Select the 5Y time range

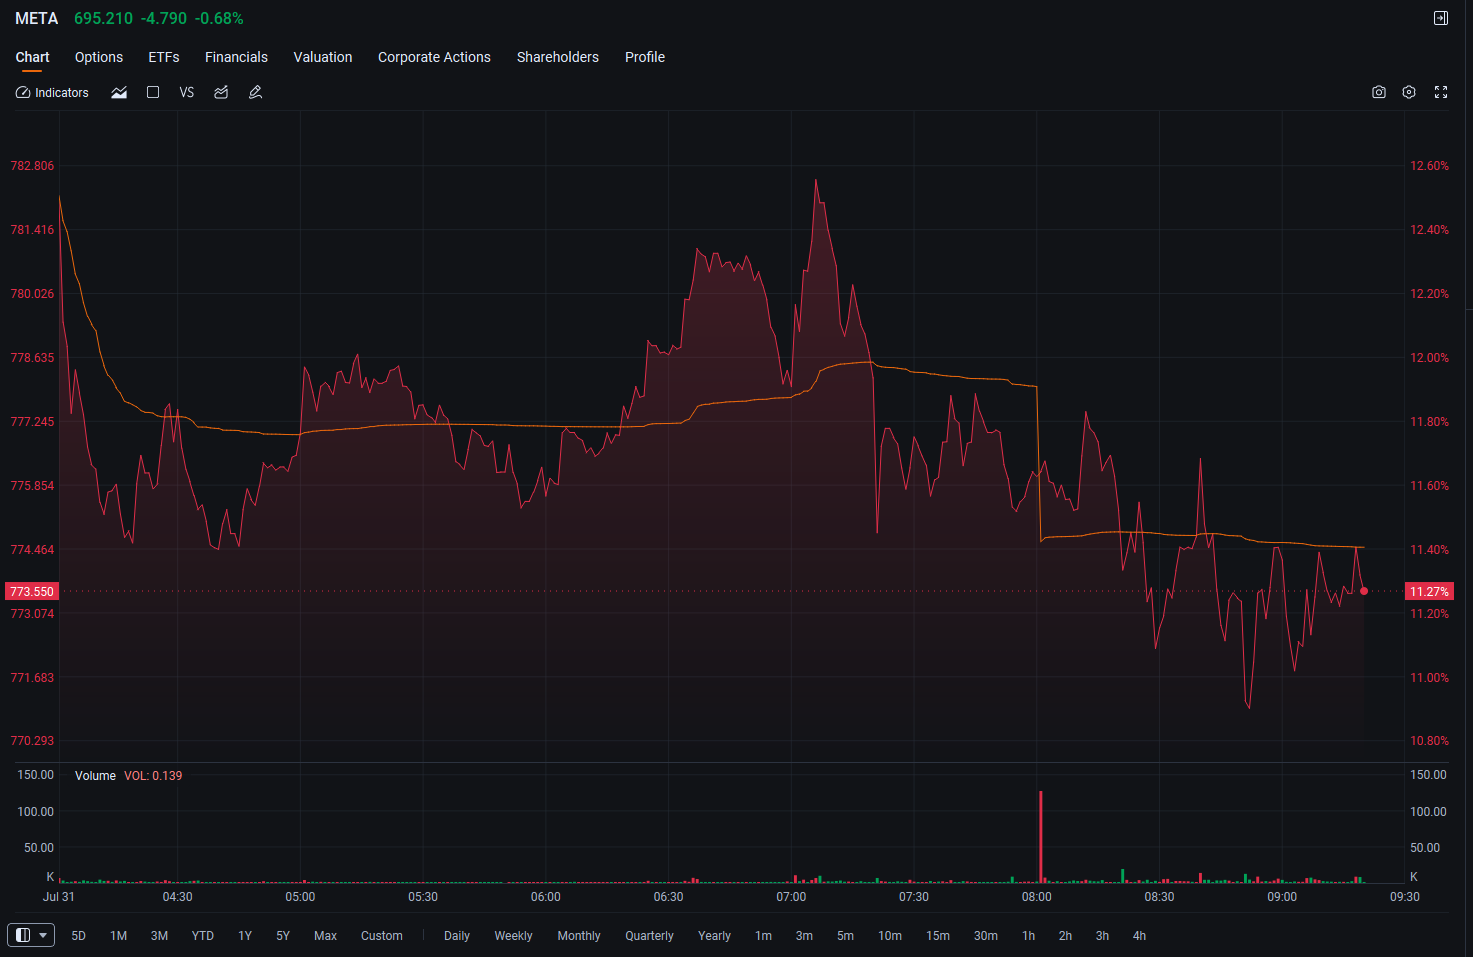283,936
